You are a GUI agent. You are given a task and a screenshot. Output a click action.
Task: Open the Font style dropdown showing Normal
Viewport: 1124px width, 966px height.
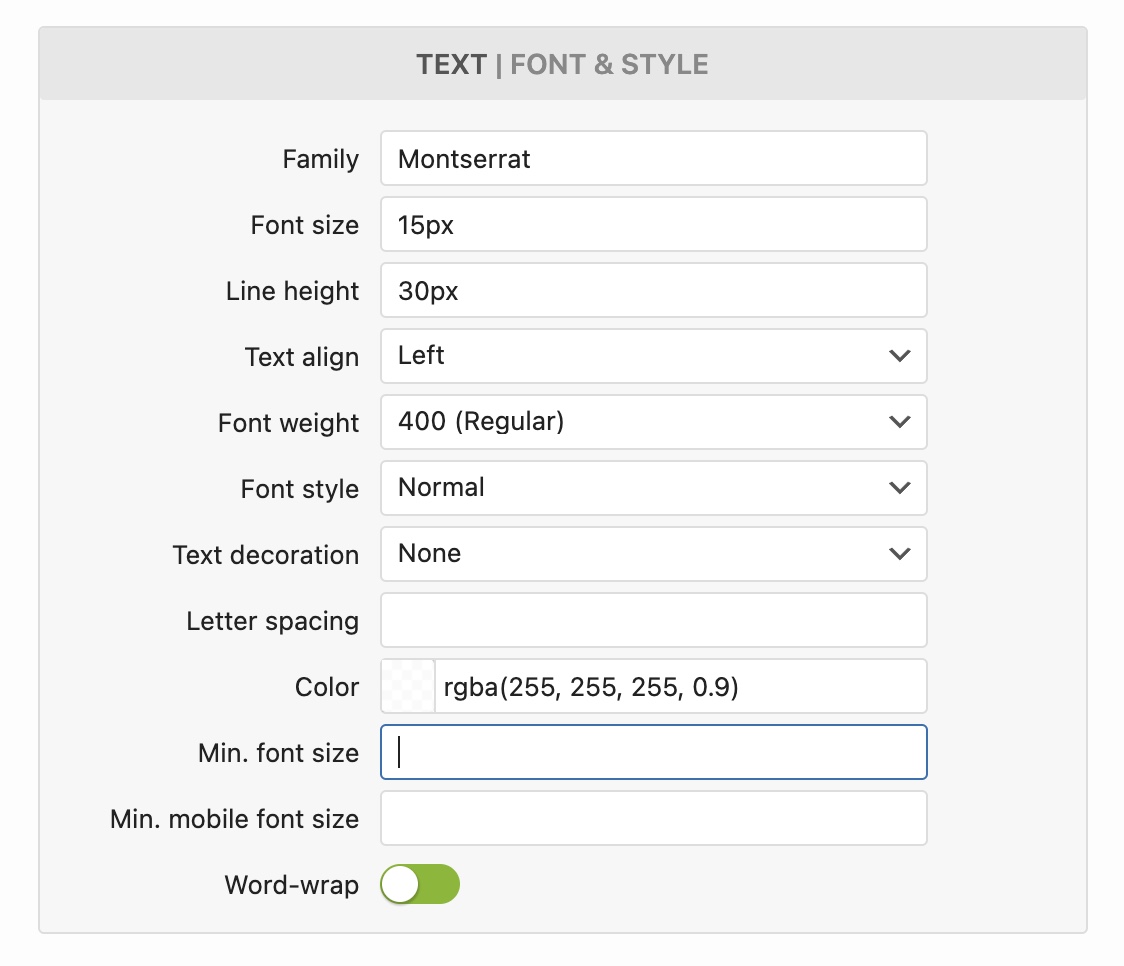[x=640, y=488]
